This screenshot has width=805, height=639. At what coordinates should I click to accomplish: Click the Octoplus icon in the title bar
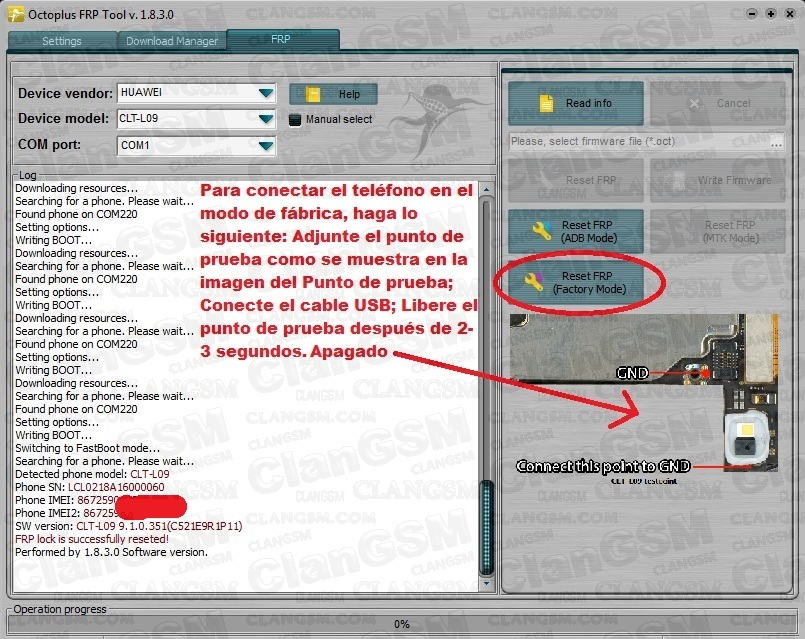13,14
